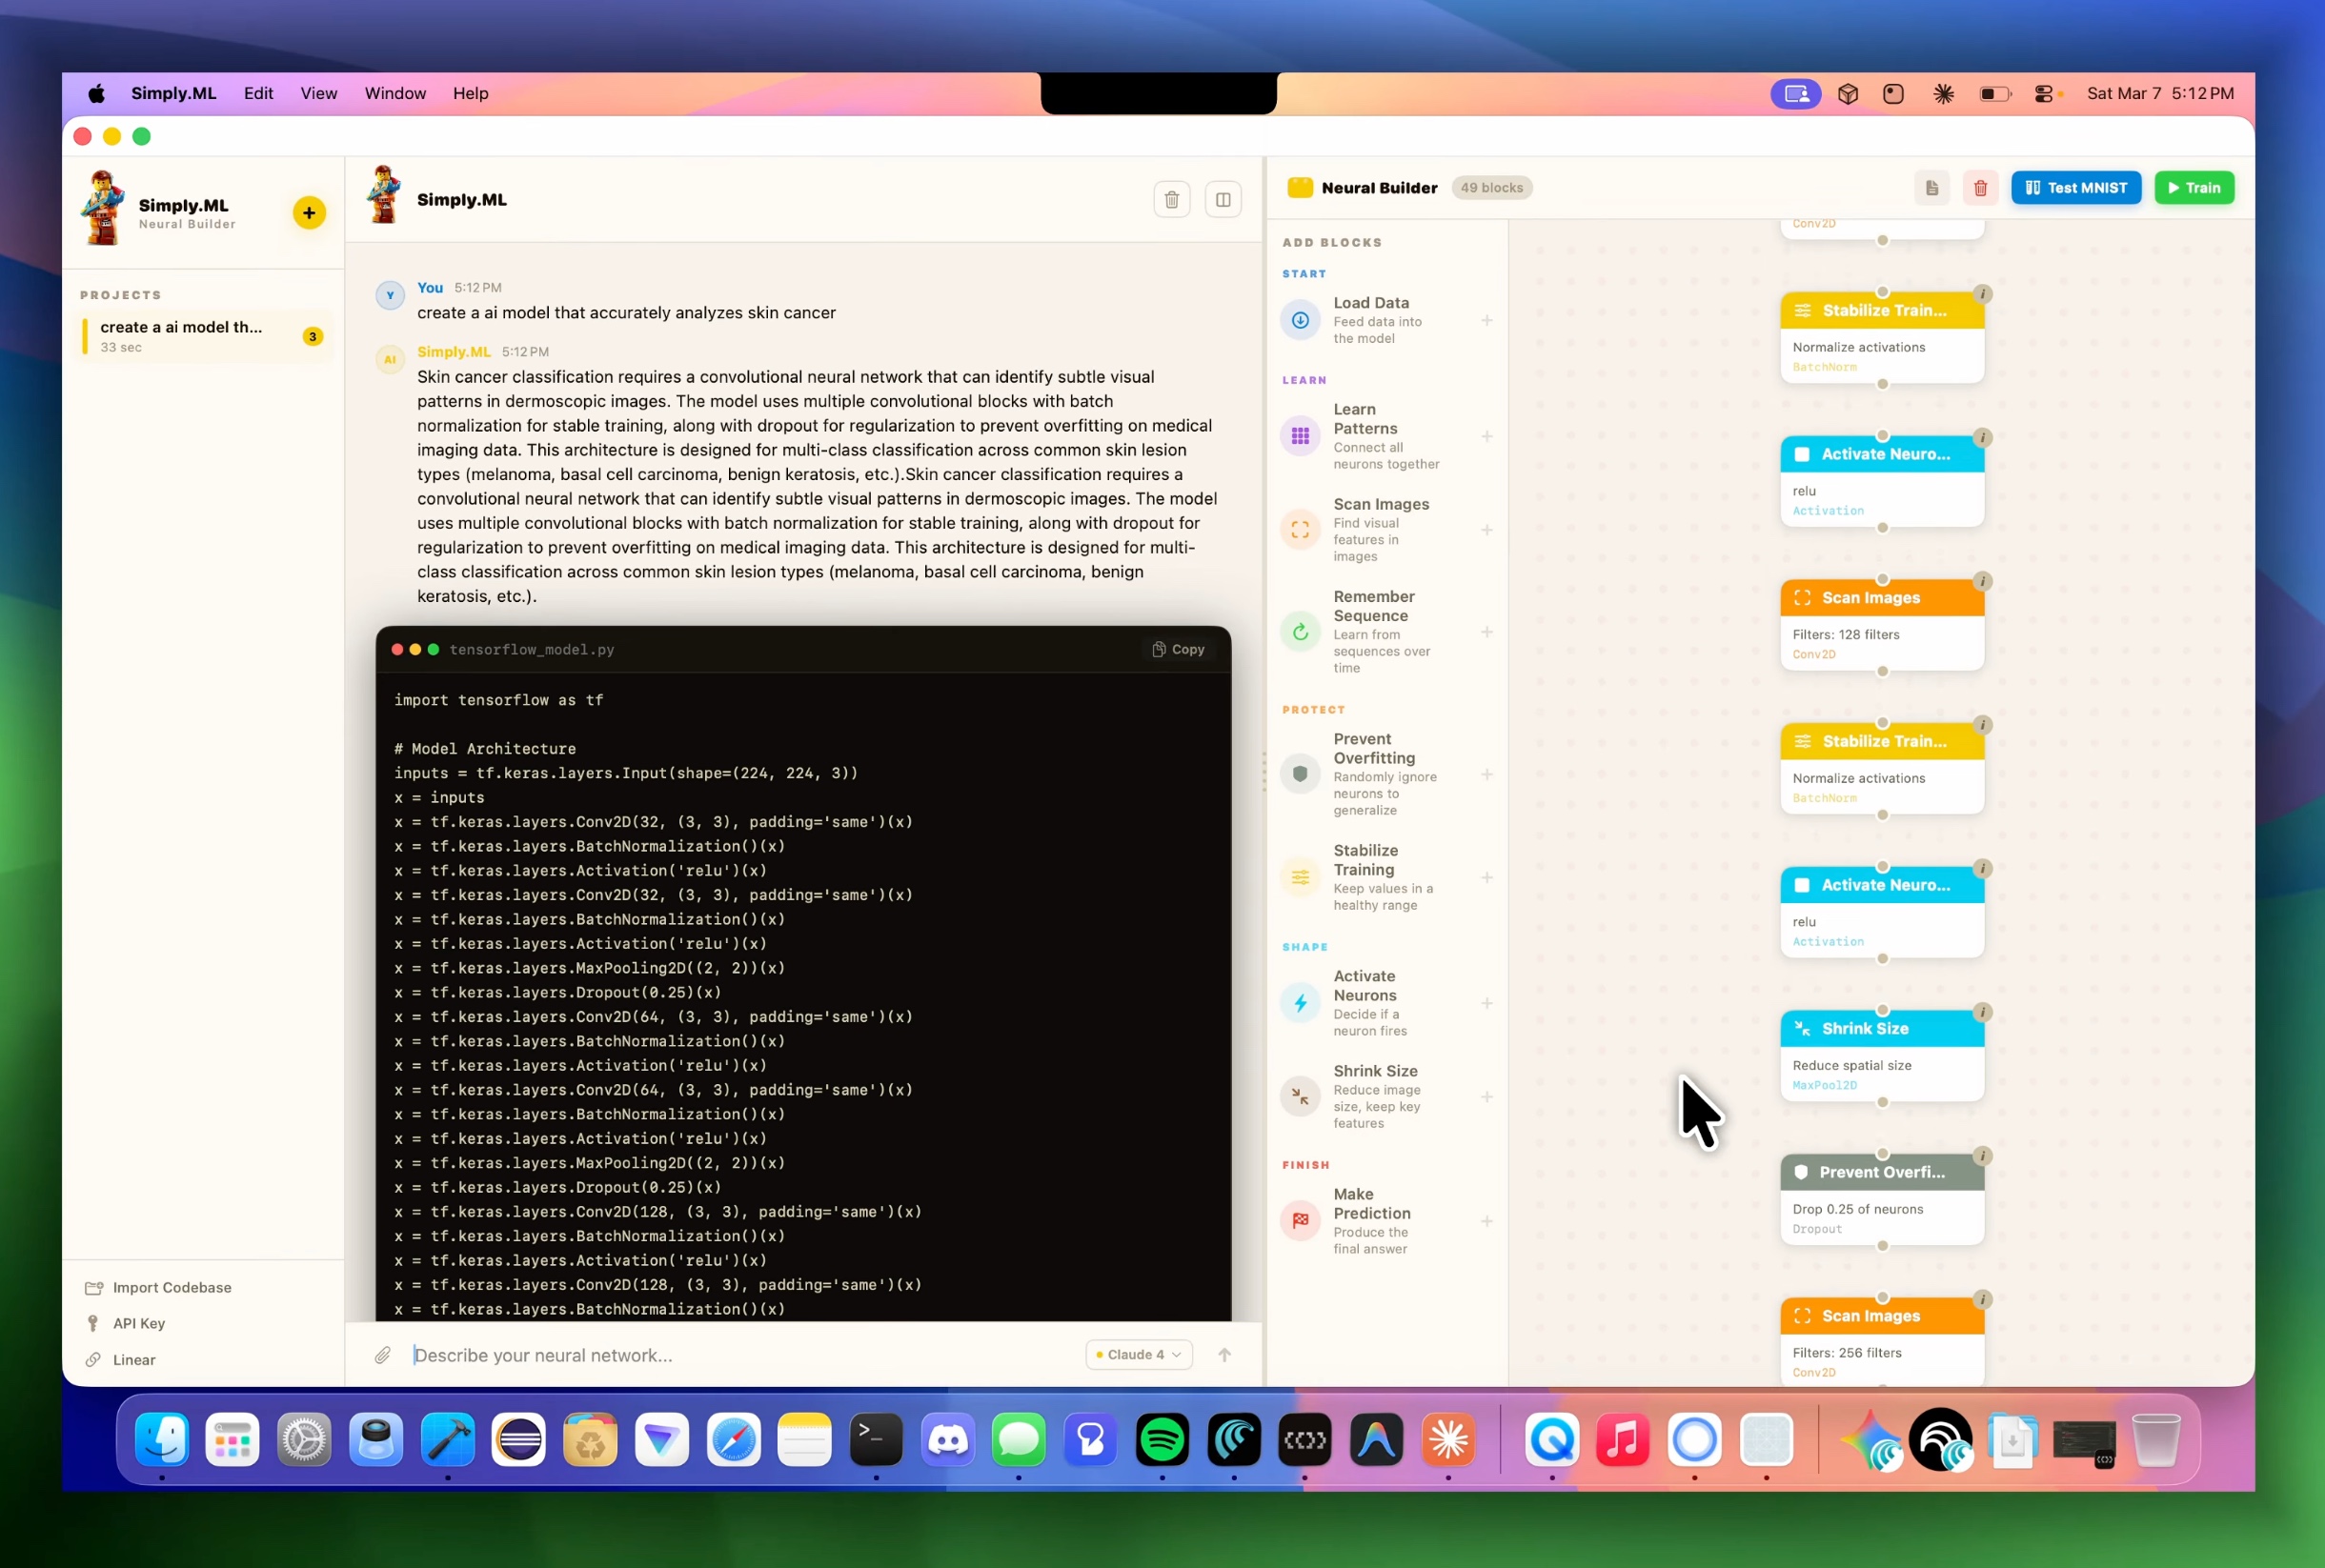The width and height of the screenshot is (2325, 1568).
Task: Open the Claude 4 model dropdown
Action: (x=1138, y=1355)
